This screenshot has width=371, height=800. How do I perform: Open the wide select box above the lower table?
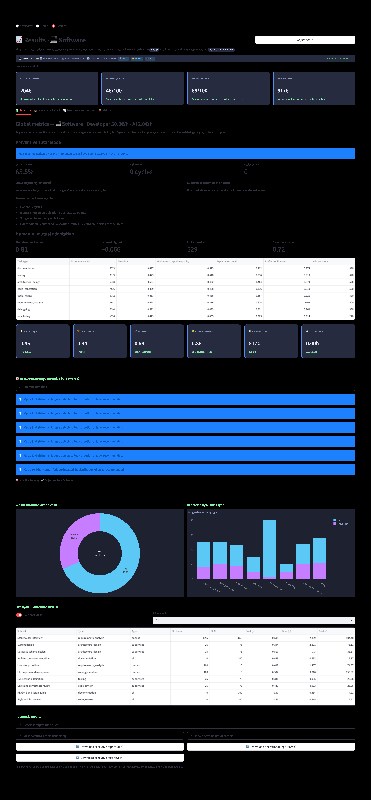tap(254, 620)
